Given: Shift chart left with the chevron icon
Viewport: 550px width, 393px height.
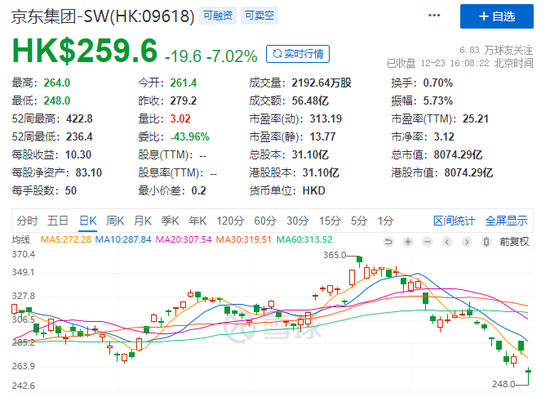Looking at the screenshot, I should tap(447, 242).
